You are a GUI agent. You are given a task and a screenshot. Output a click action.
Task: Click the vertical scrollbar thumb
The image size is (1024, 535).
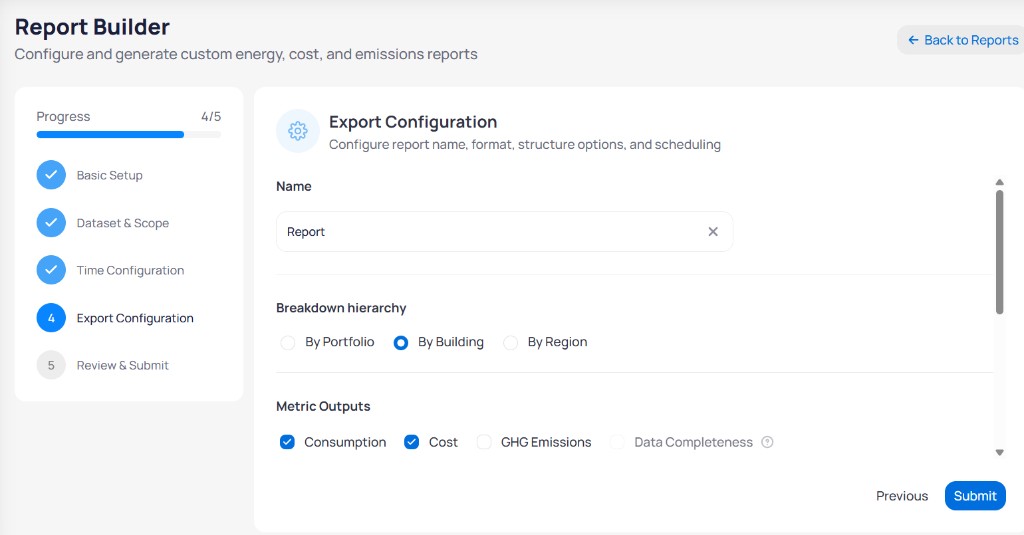(x=999, y=252)
